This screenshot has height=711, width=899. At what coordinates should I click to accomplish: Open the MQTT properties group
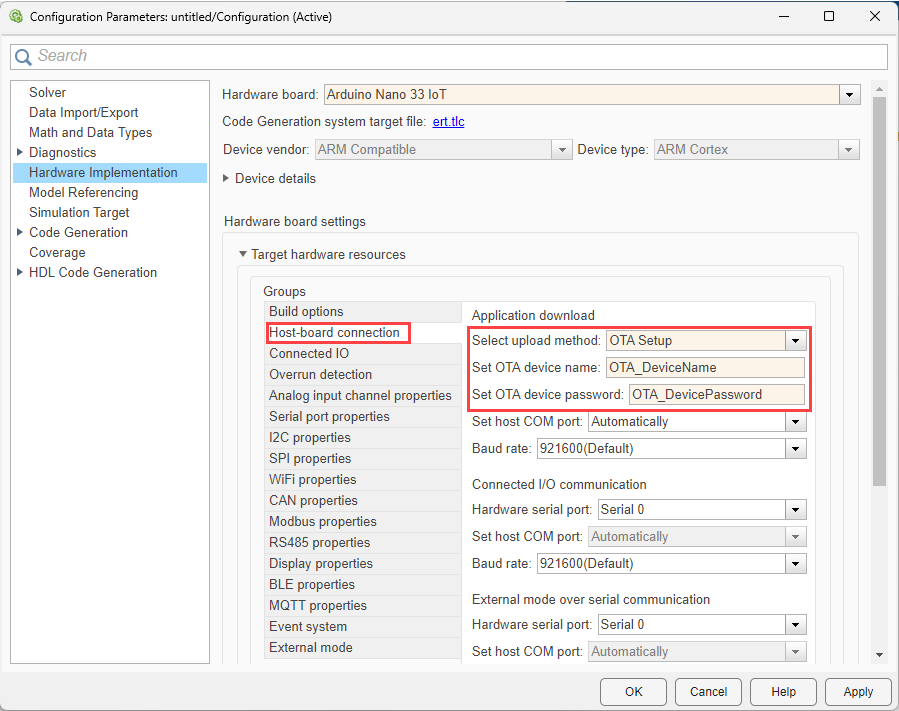(315, 605)
